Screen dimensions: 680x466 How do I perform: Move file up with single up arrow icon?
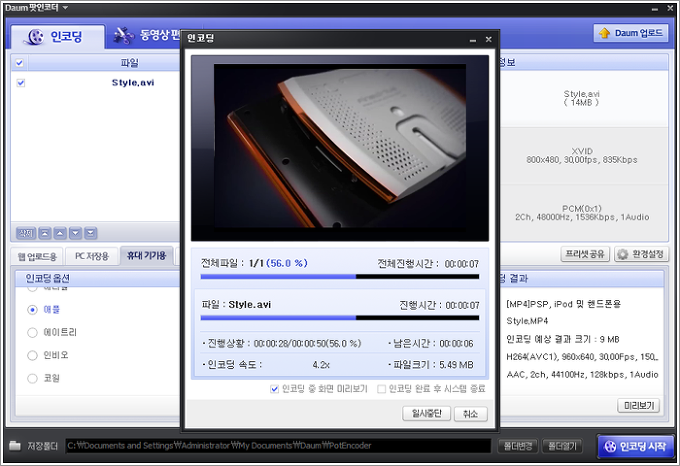[60, 233]
